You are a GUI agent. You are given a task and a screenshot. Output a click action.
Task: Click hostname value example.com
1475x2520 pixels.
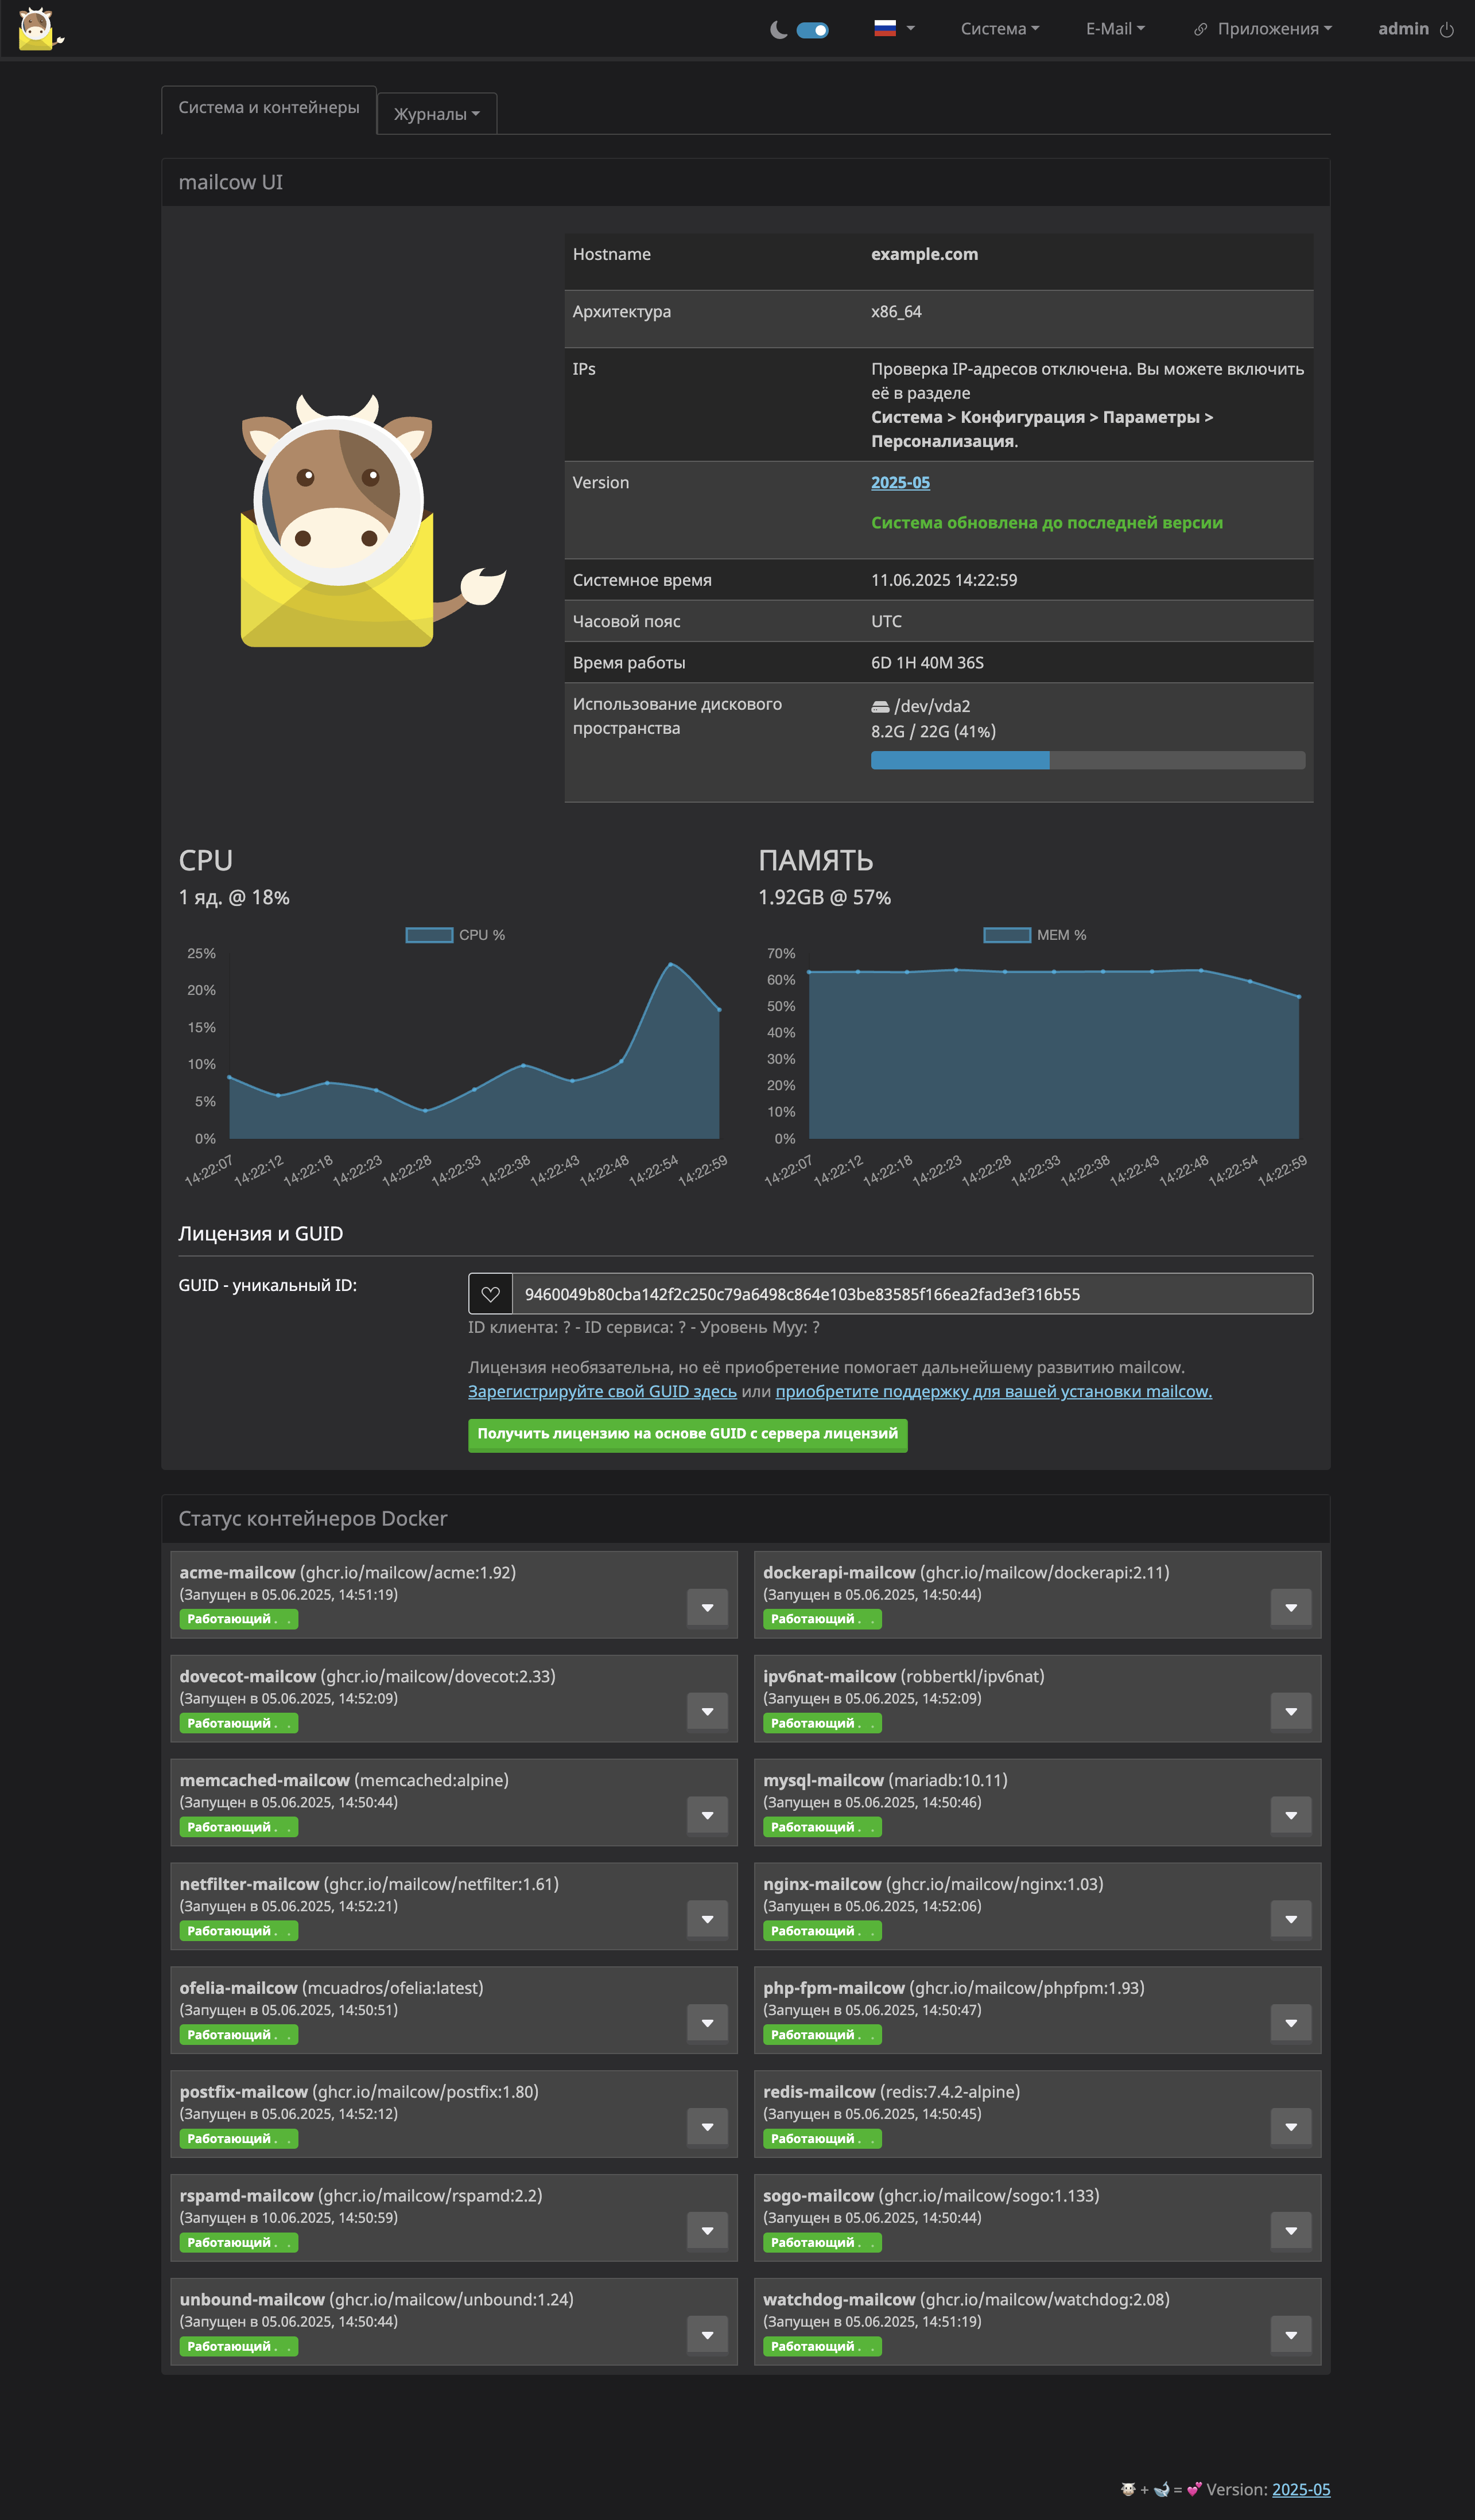click(x=924, y=254)
